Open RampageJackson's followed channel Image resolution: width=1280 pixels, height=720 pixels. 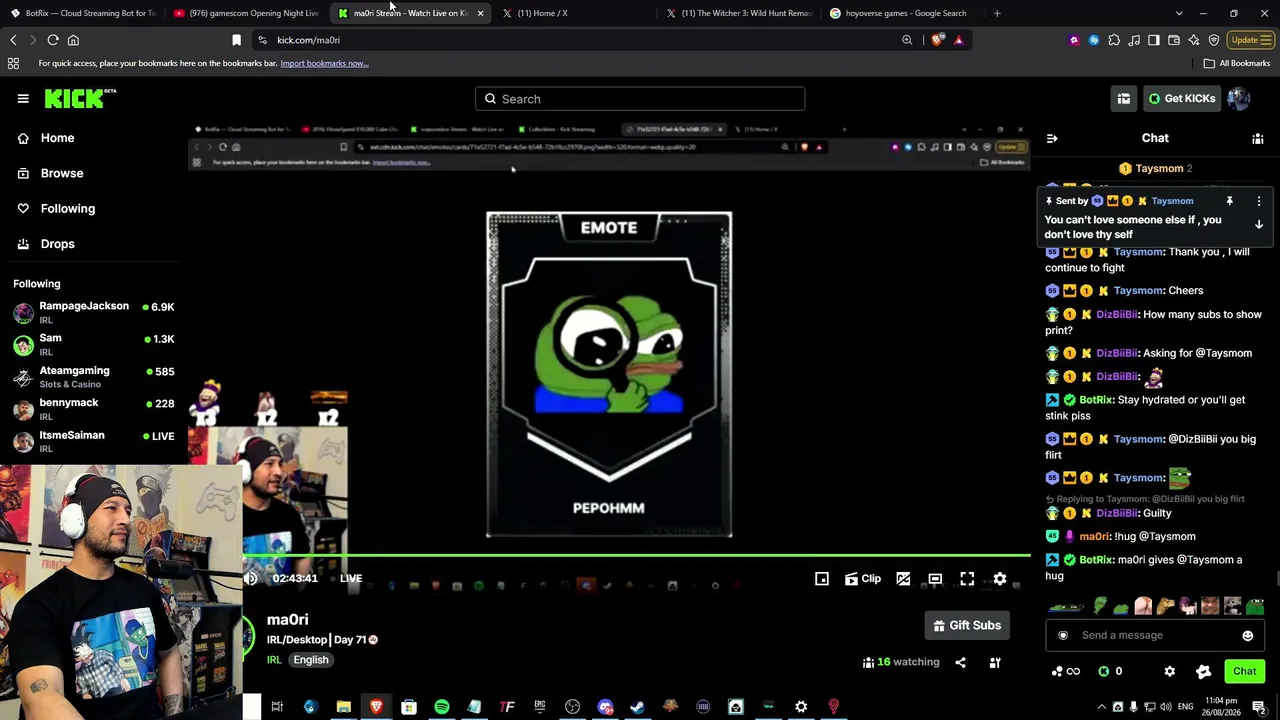(x=94, y=312)
